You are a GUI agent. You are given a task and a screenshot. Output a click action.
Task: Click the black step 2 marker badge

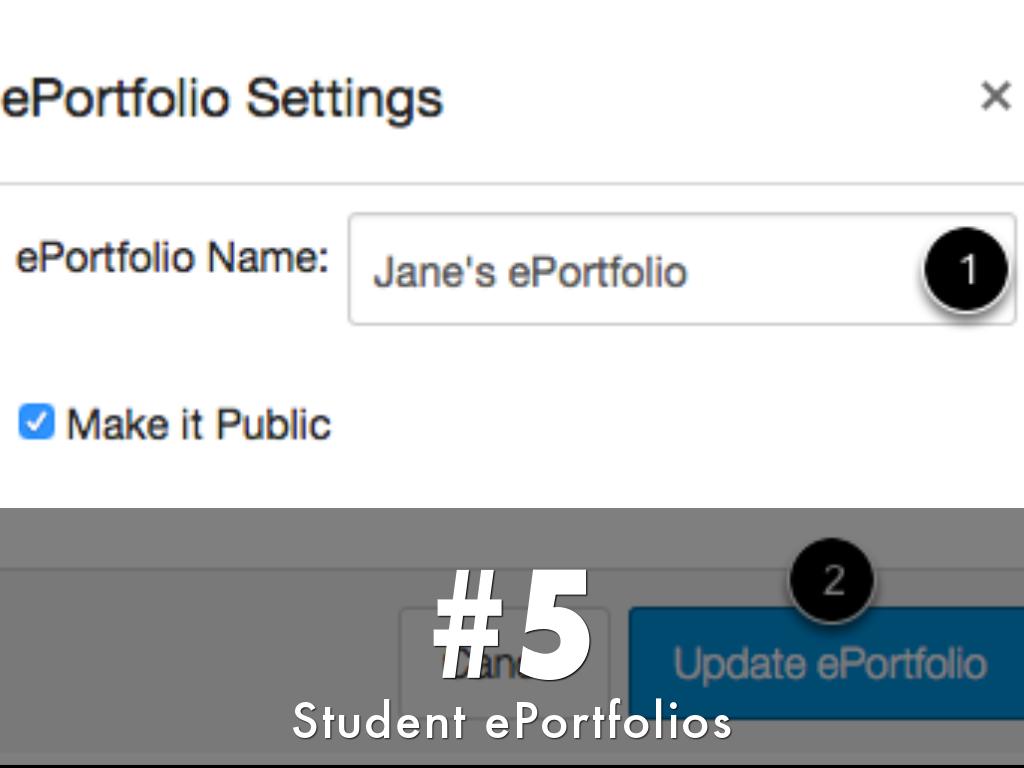click(x=832, y=580)
